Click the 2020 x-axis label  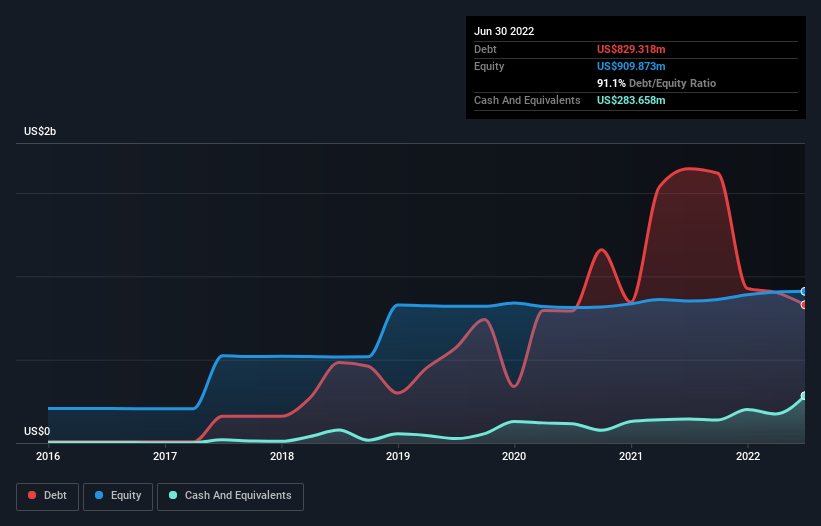coord(514,456)
